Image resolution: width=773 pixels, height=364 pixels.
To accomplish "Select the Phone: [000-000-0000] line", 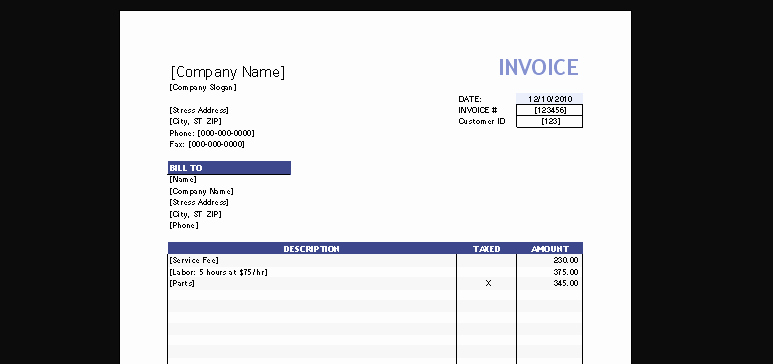I will click(x=212, y=133).
